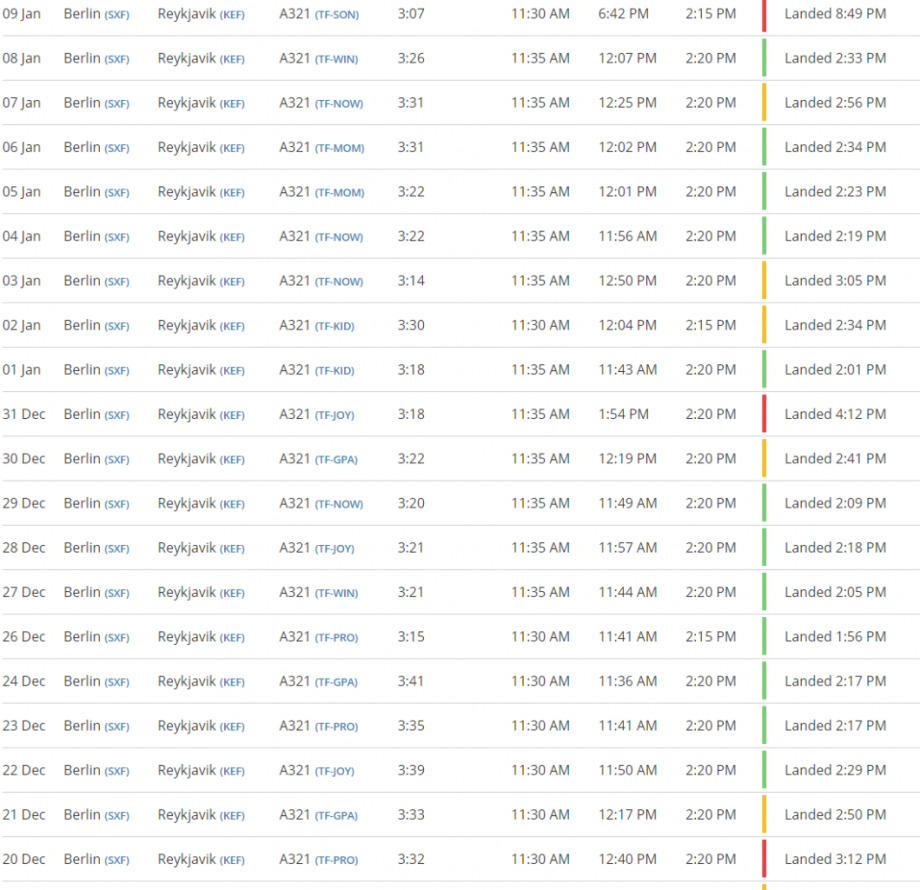Click the 'Landed 4:12 PM' status text
Screen dimensions: 920x890
pyautogui.click(x=835, y=414)
